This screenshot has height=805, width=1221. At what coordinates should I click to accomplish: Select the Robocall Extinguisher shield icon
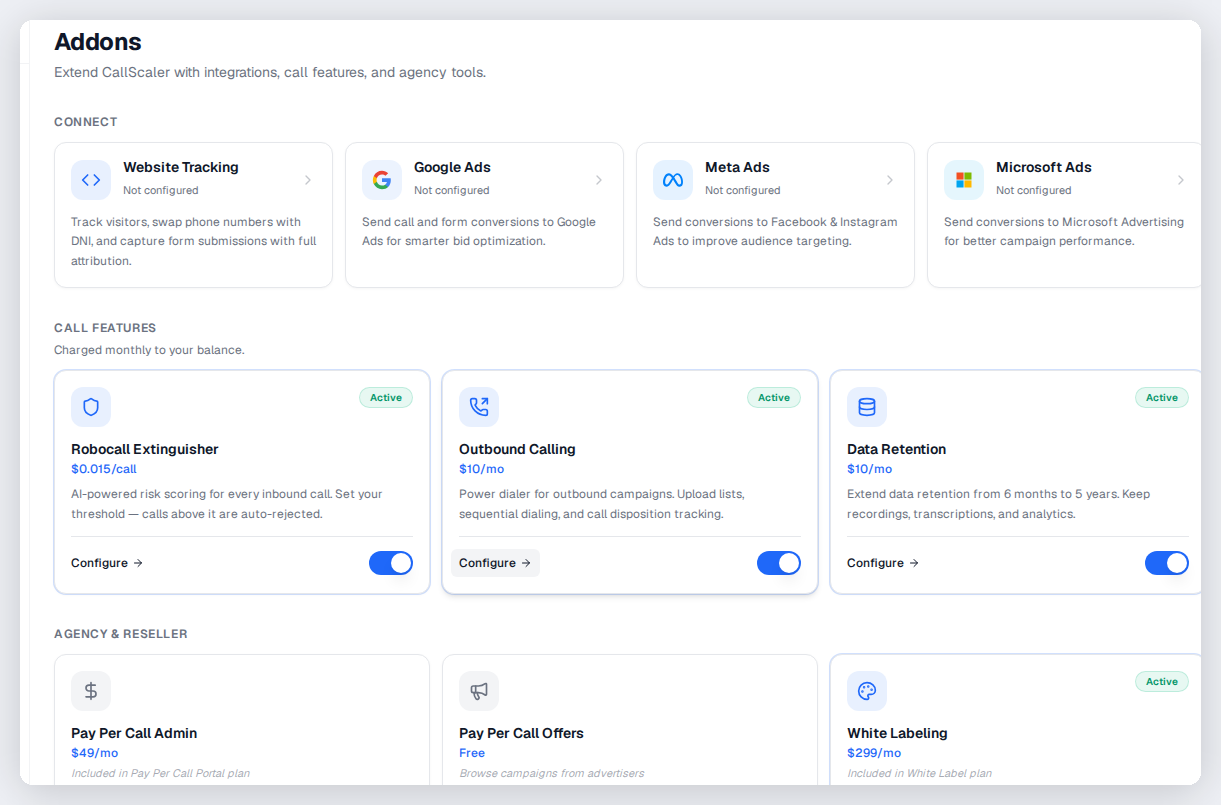tap(91, 407)
